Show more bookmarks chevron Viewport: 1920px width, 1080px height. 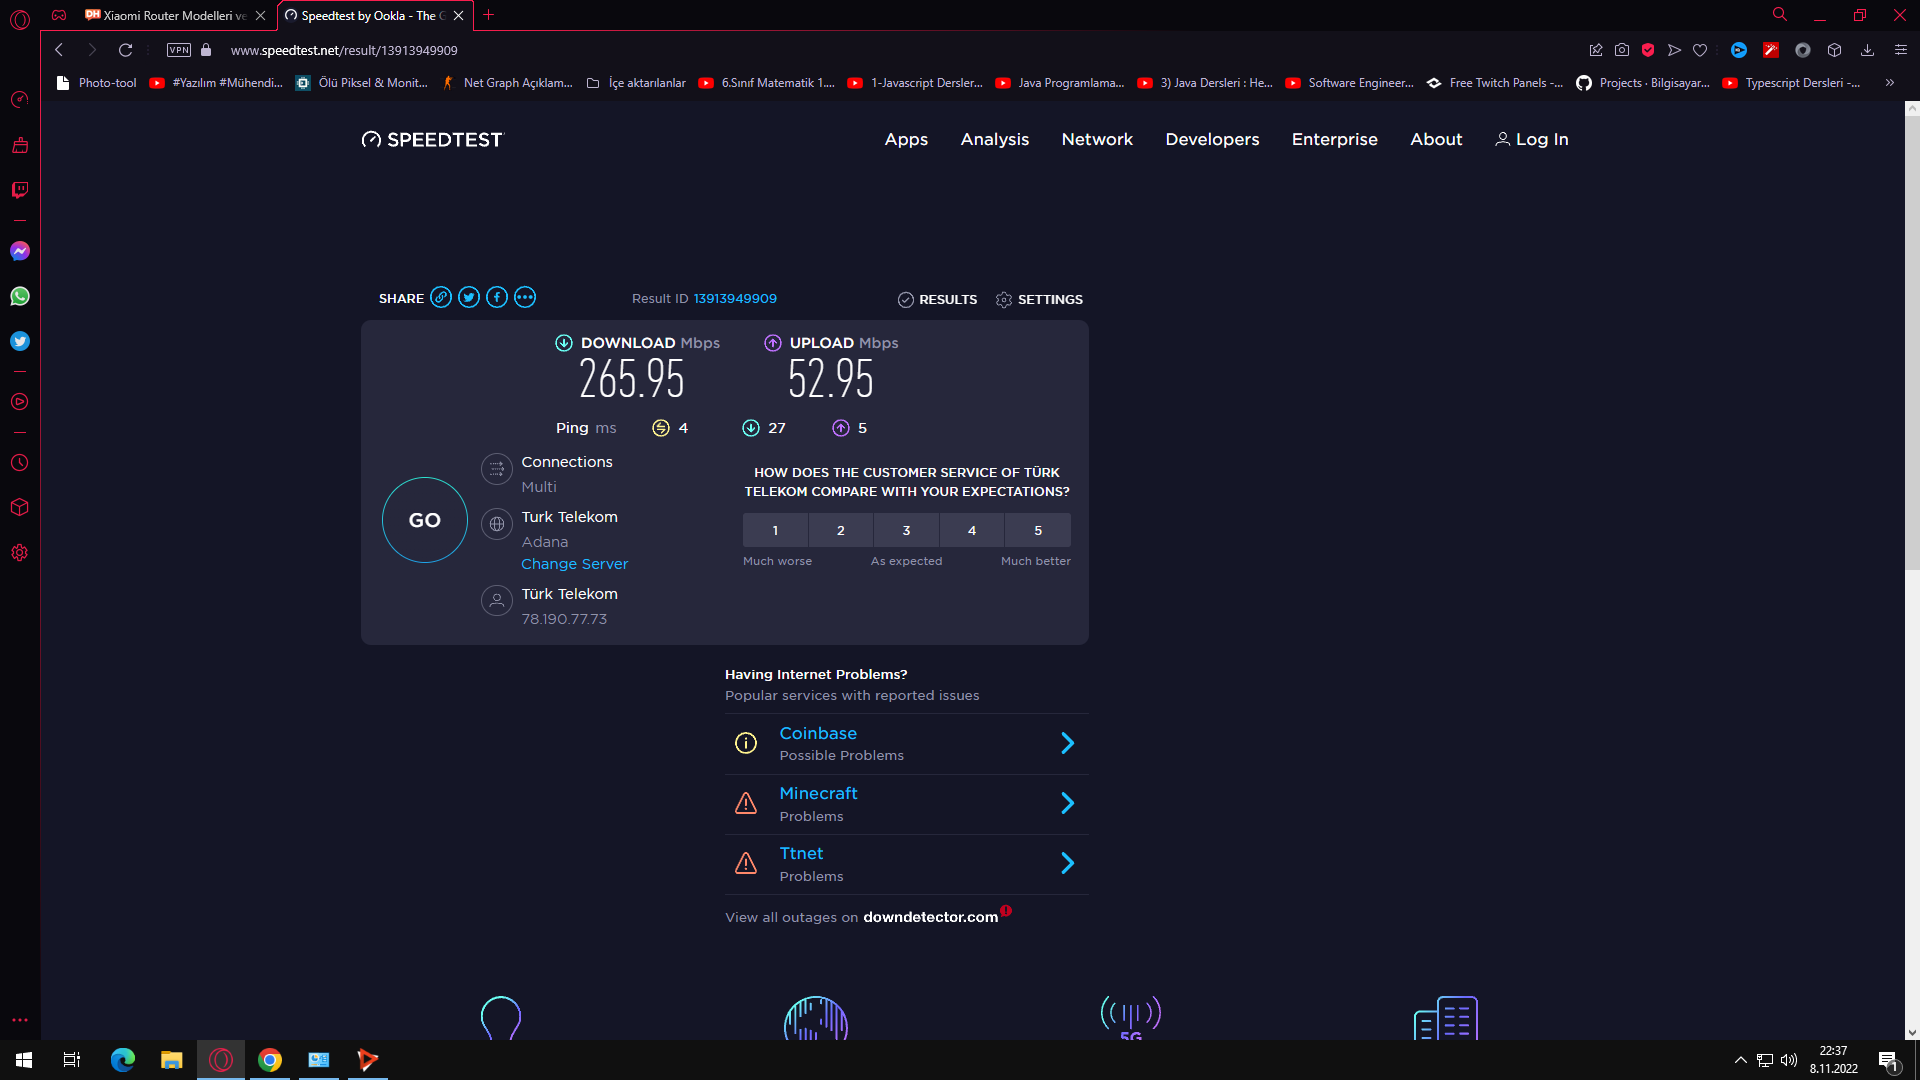click(1889, 83)
